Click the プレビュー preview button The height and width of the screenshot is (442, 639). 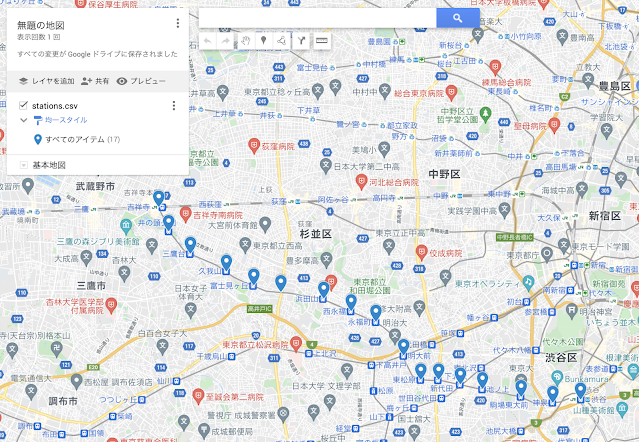[x=141, y=81]
